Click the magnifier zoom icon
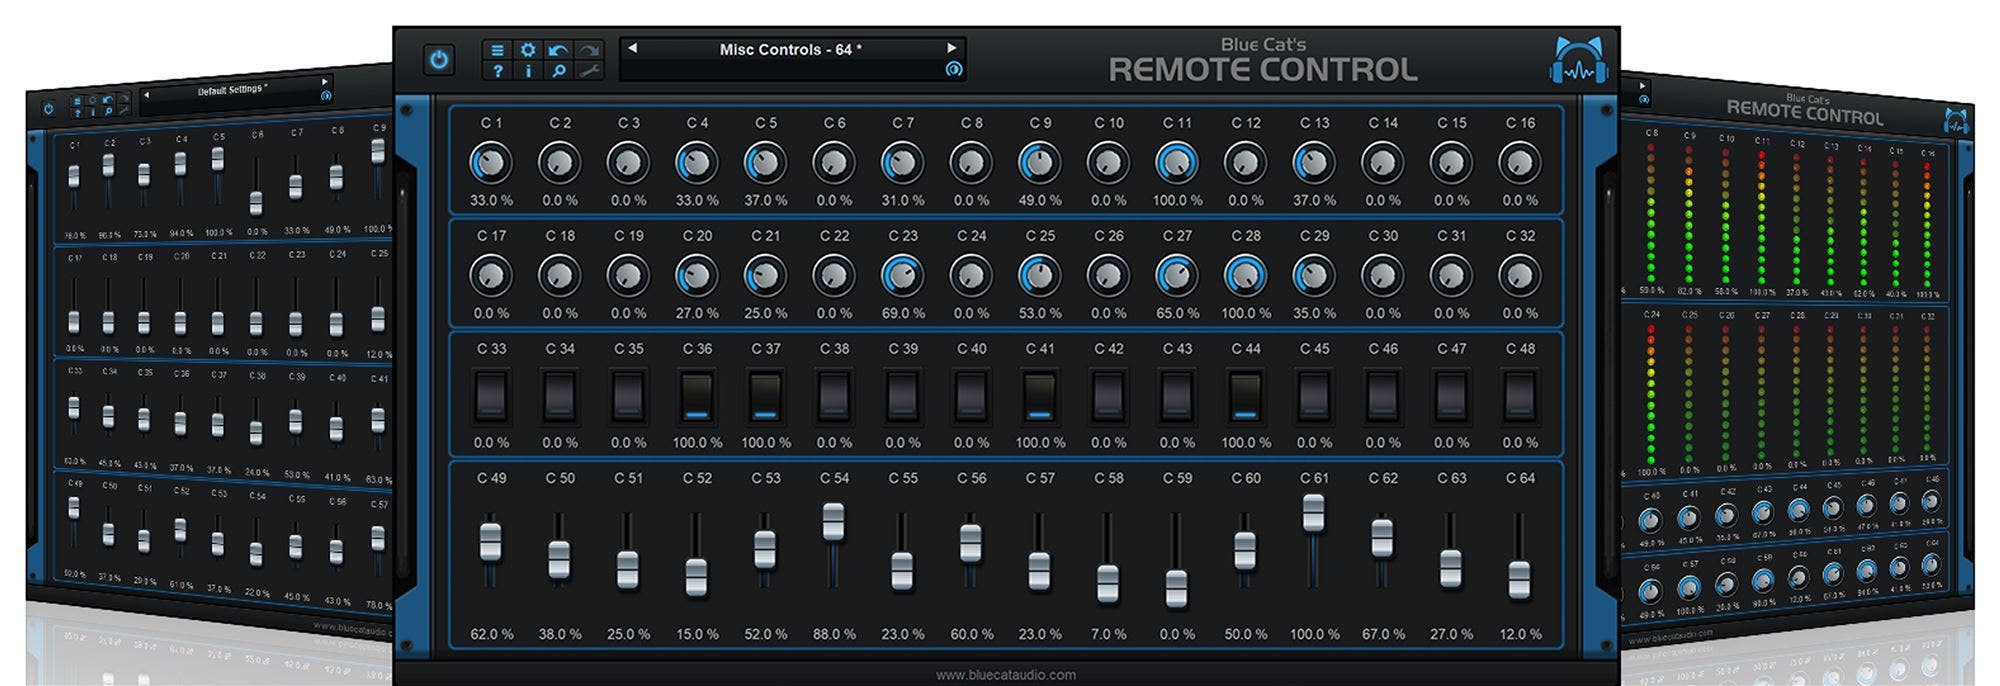This screenshot has height=686, width=2000. click(x=558, y=71)
